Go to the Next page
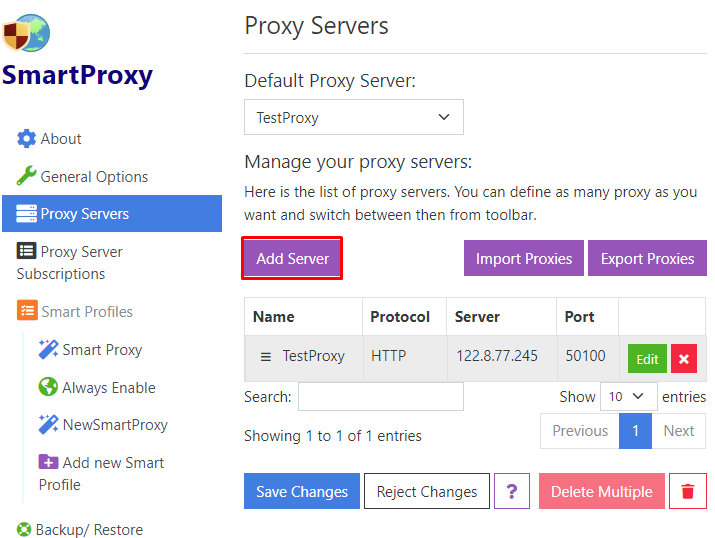This screenshot has width=715, height=538. 679,431
